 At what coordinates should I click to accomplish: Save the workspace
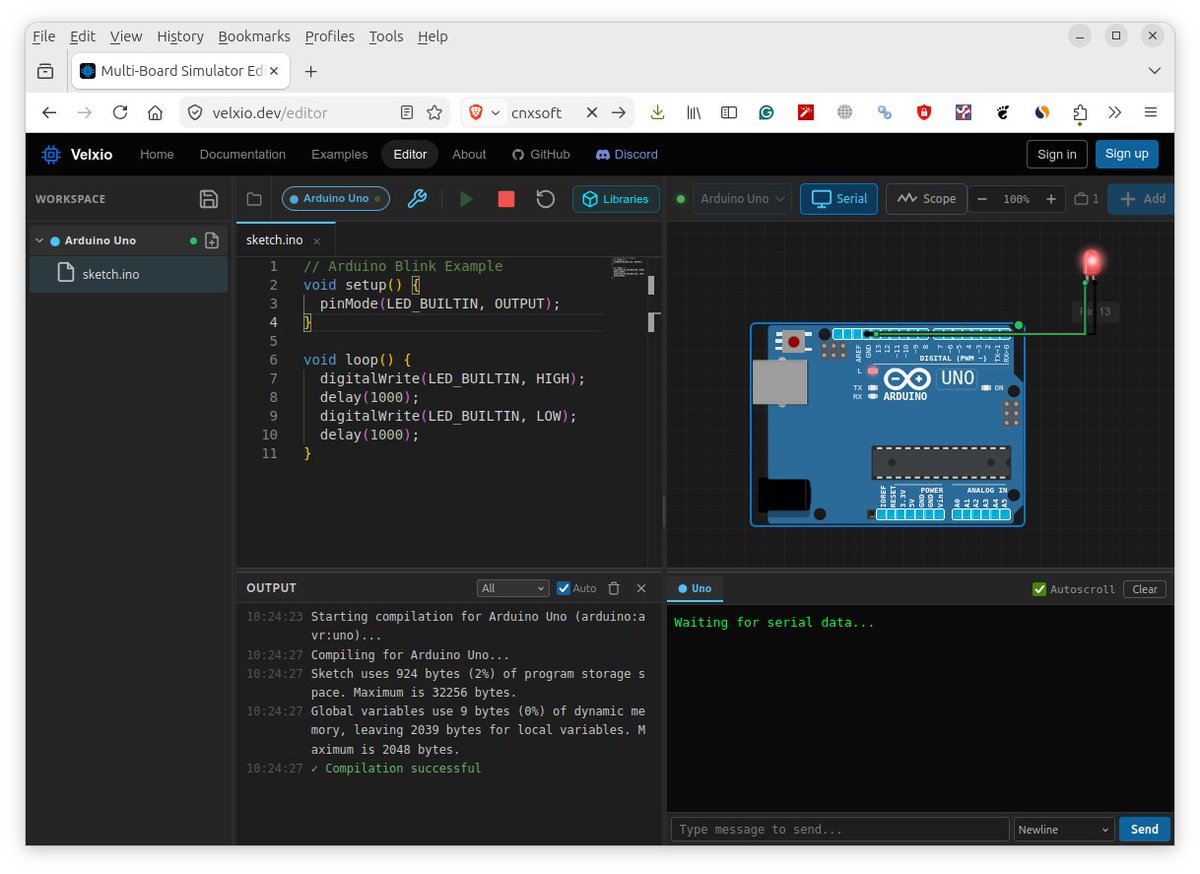click(x=209, y=199)
